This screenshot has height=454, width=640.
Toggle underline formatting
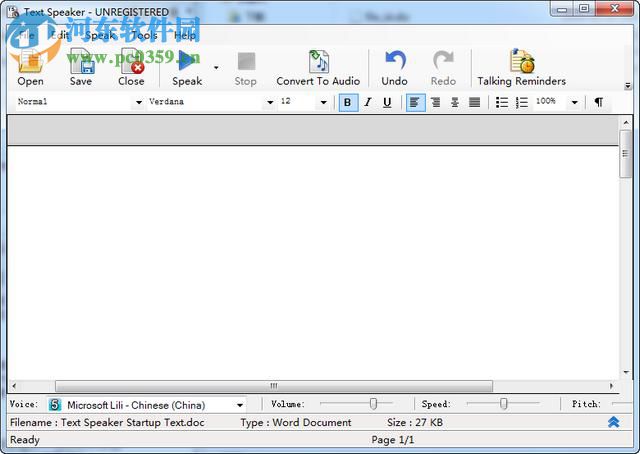[387, 102]
